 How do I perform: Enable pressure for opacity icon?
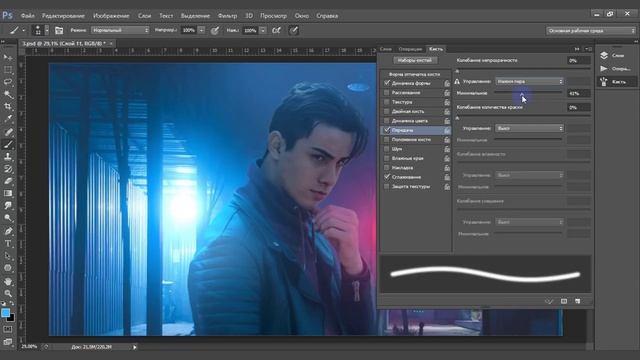click(215, 30)
